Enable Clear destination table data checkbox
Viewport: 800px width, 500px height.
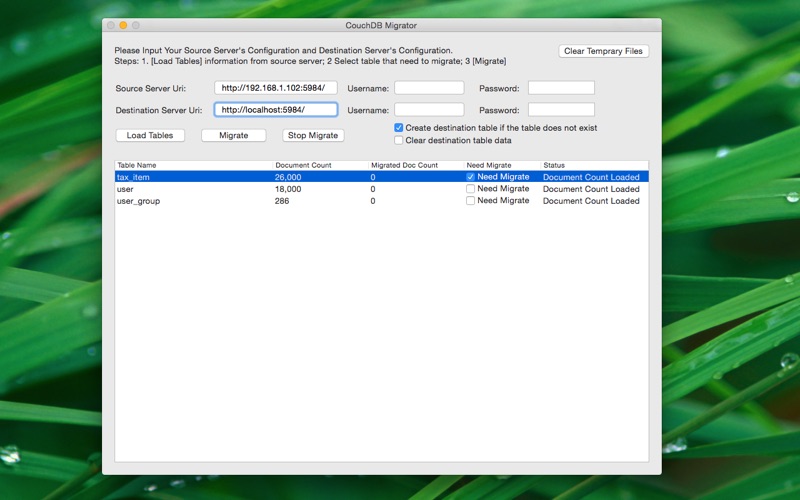point(399,140)
